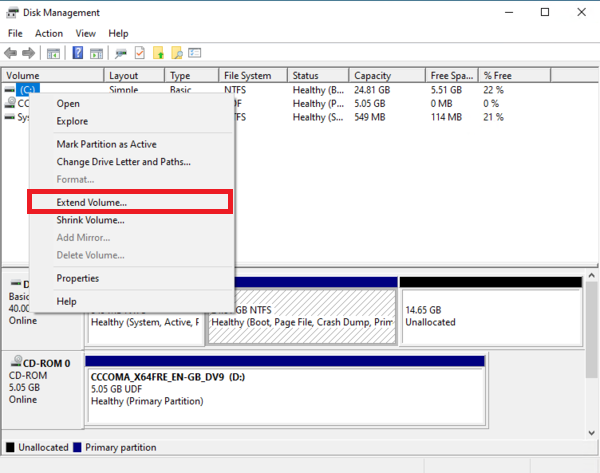Click the folder with green arrow icon

pyautogui.click(x=159, y=52)
